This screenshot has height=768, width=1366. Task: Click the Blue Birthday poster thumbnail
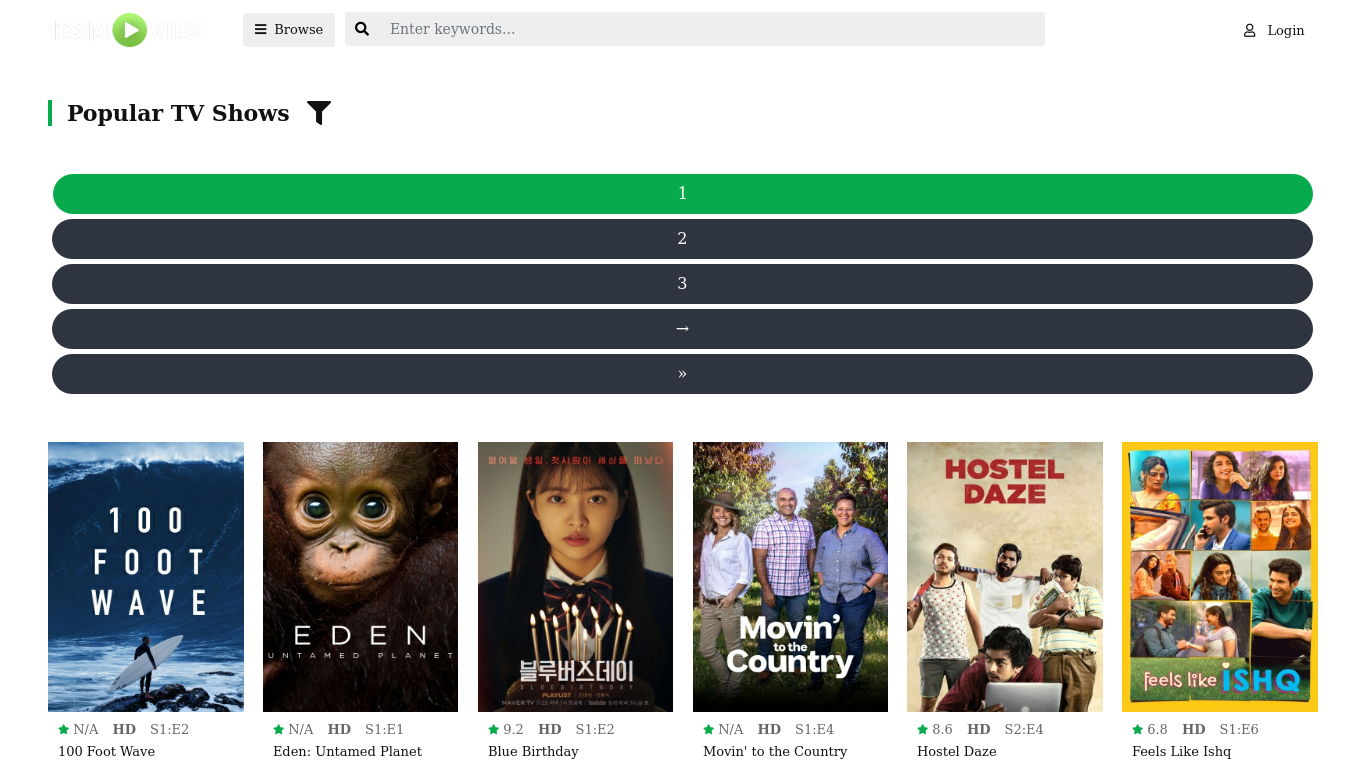575,577
